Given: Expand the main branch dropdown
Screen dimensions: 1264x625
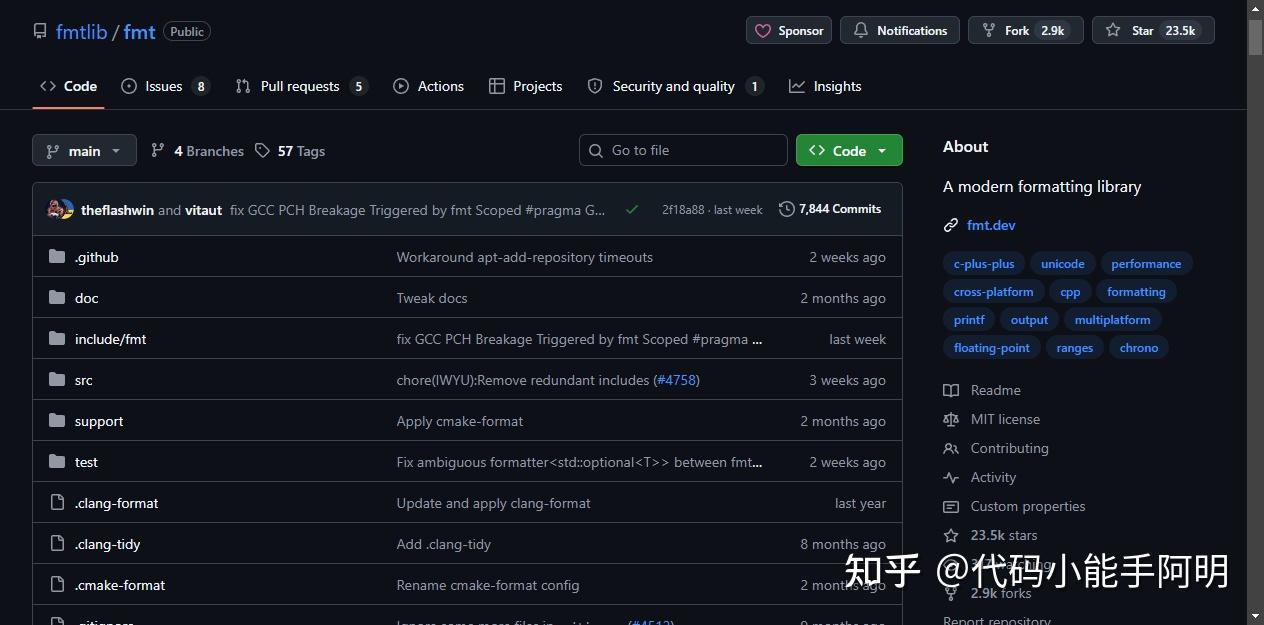Looking at the screenshot, I should (x=84, y=151).
